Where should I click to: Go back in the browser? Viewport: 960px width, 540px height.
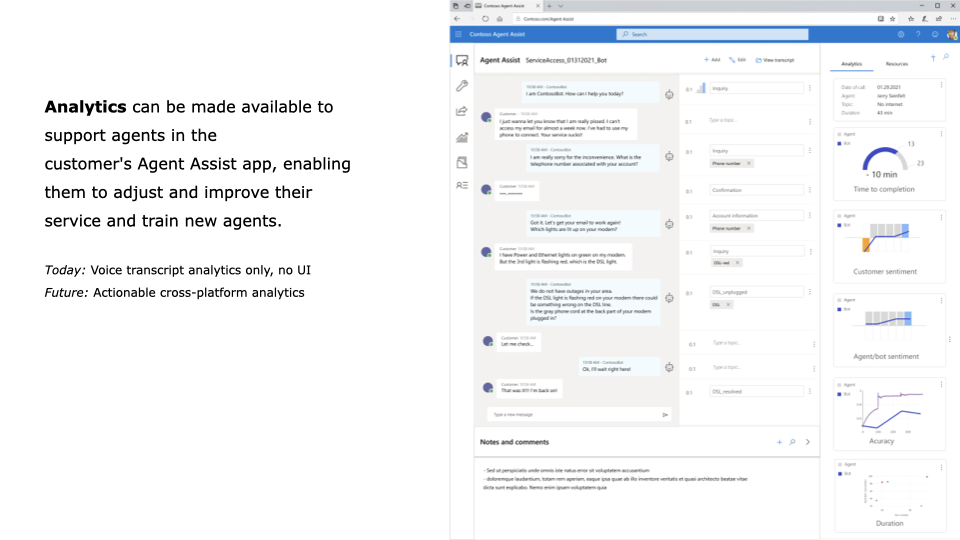click(457, 19)
